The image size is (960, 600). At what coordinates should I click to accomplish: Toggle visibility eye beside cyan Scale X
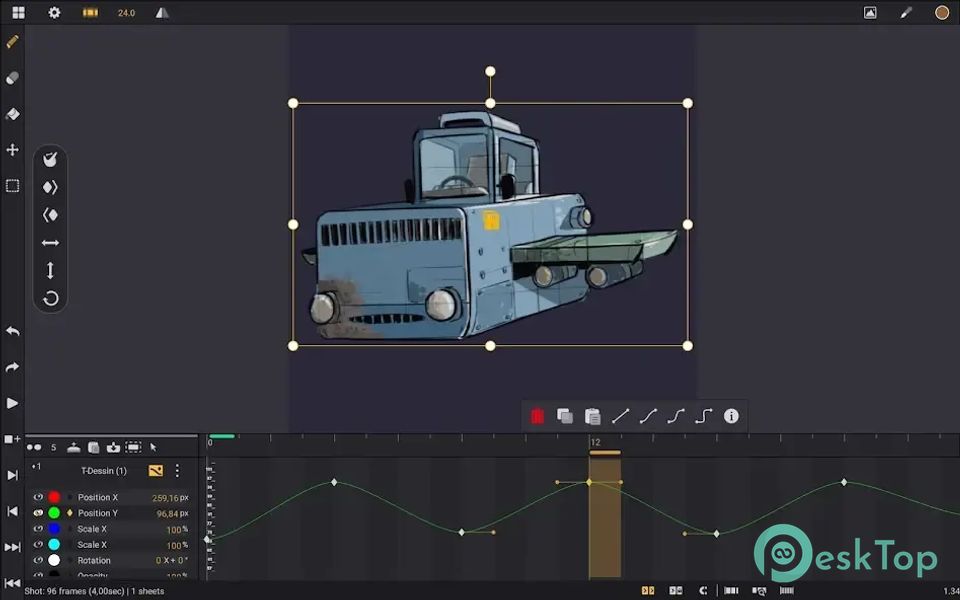tap(38, 544)
